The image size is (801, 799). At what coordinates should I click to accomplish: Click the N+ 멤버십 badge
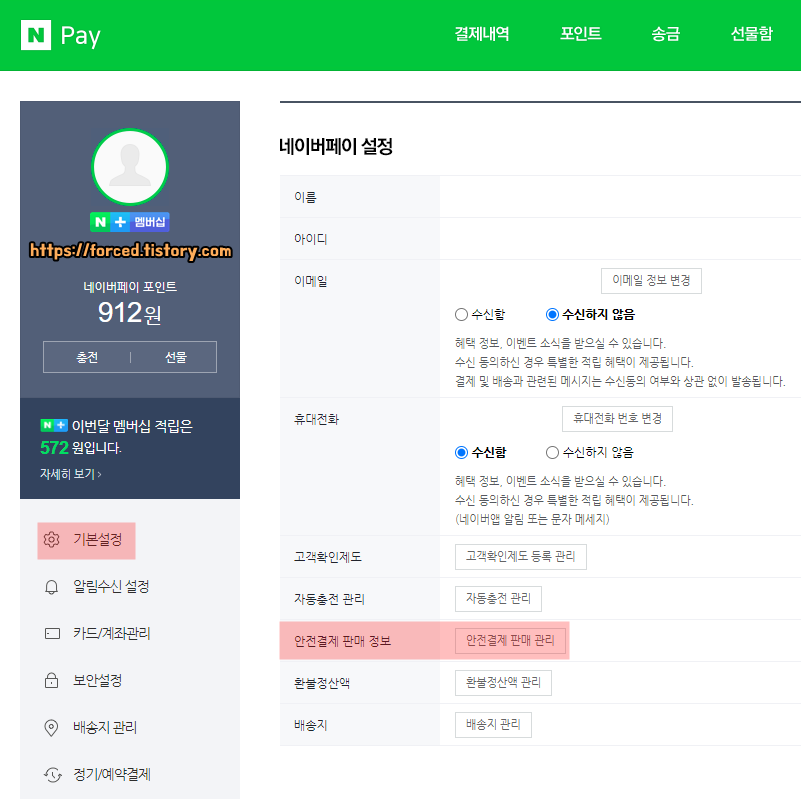click(x=130, y=222)
